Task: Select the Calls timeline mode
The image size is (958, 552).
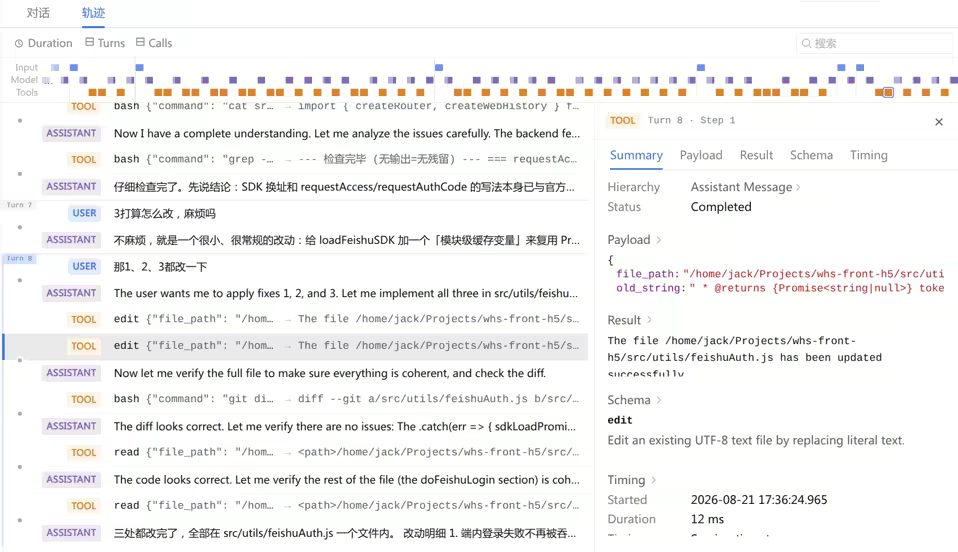Action: pos(154,43)
